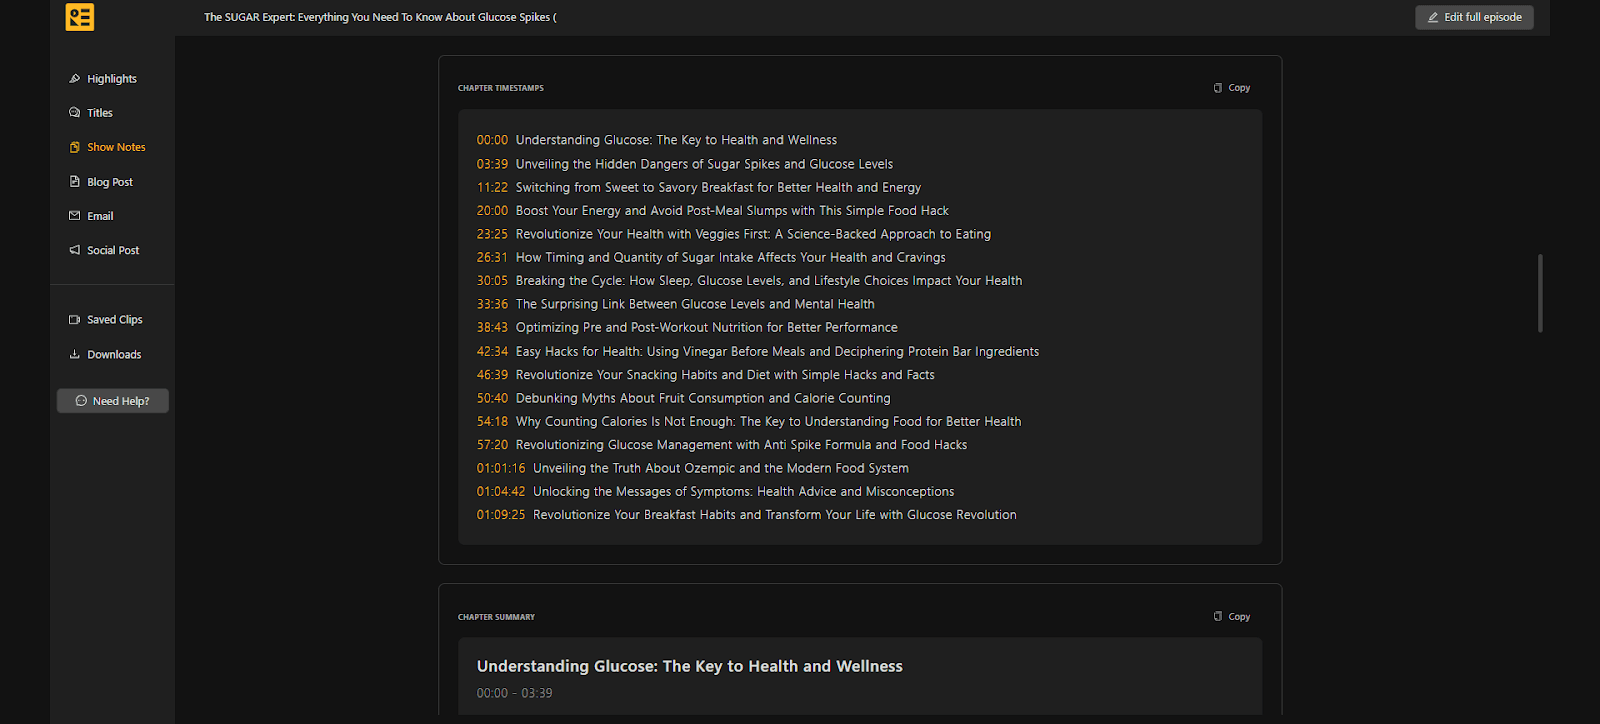Click the Downloads arrow icon
Image resolution: width=1600 pixels, height=724 pixels.
(73, 353)
